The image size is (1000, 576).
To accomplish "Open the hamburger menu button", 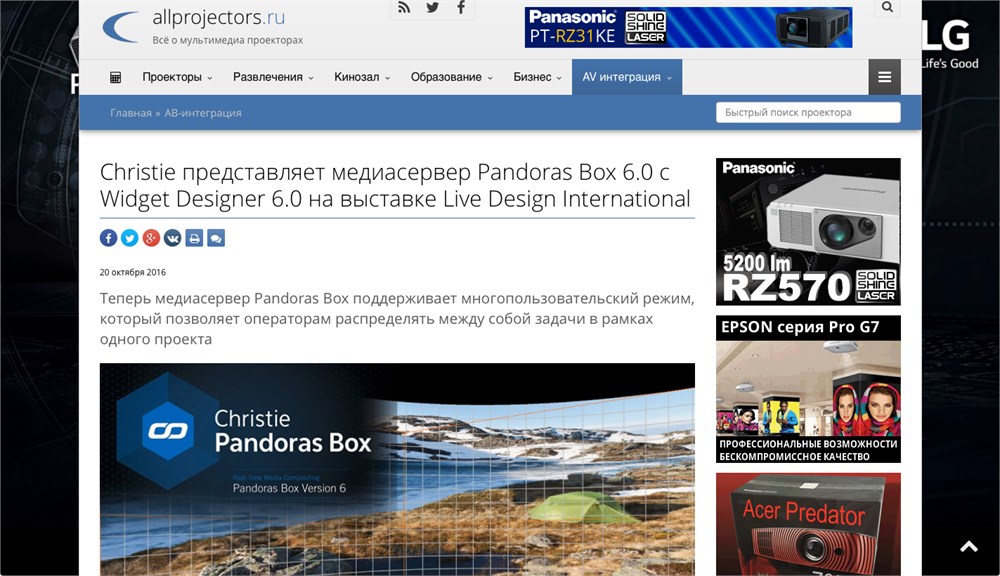I will tap(885, 77).
